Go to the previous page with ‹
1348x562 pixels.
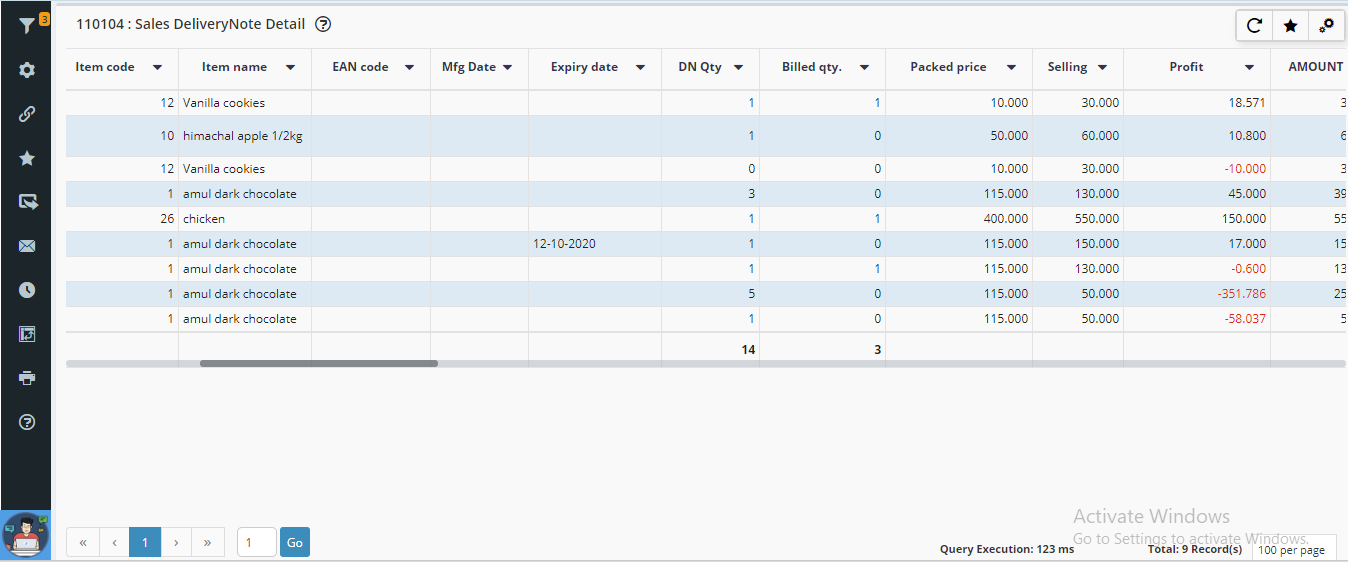coord(114,542)
